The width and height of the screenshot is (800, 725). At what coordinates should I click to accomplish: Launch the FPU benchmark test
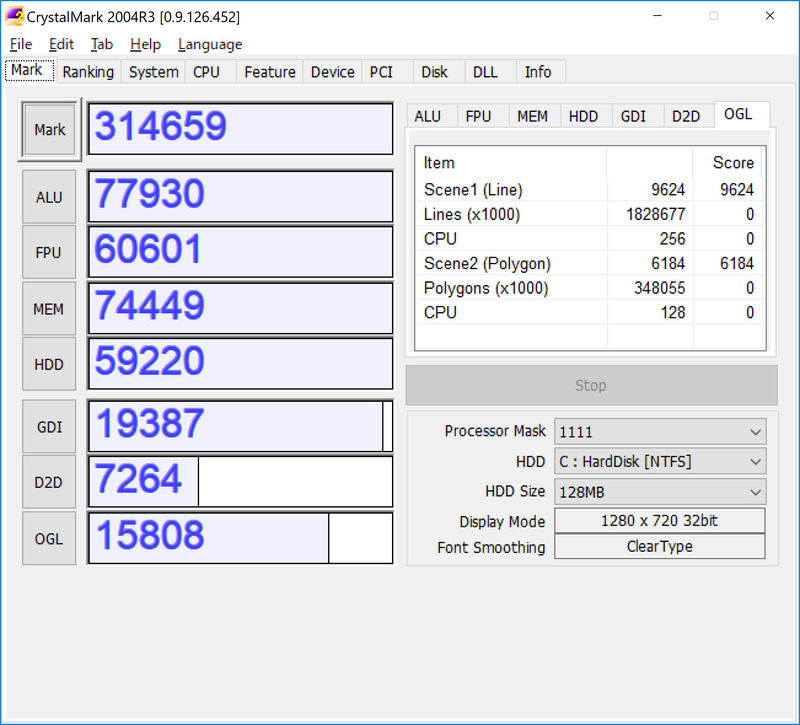tap(48, 252)
